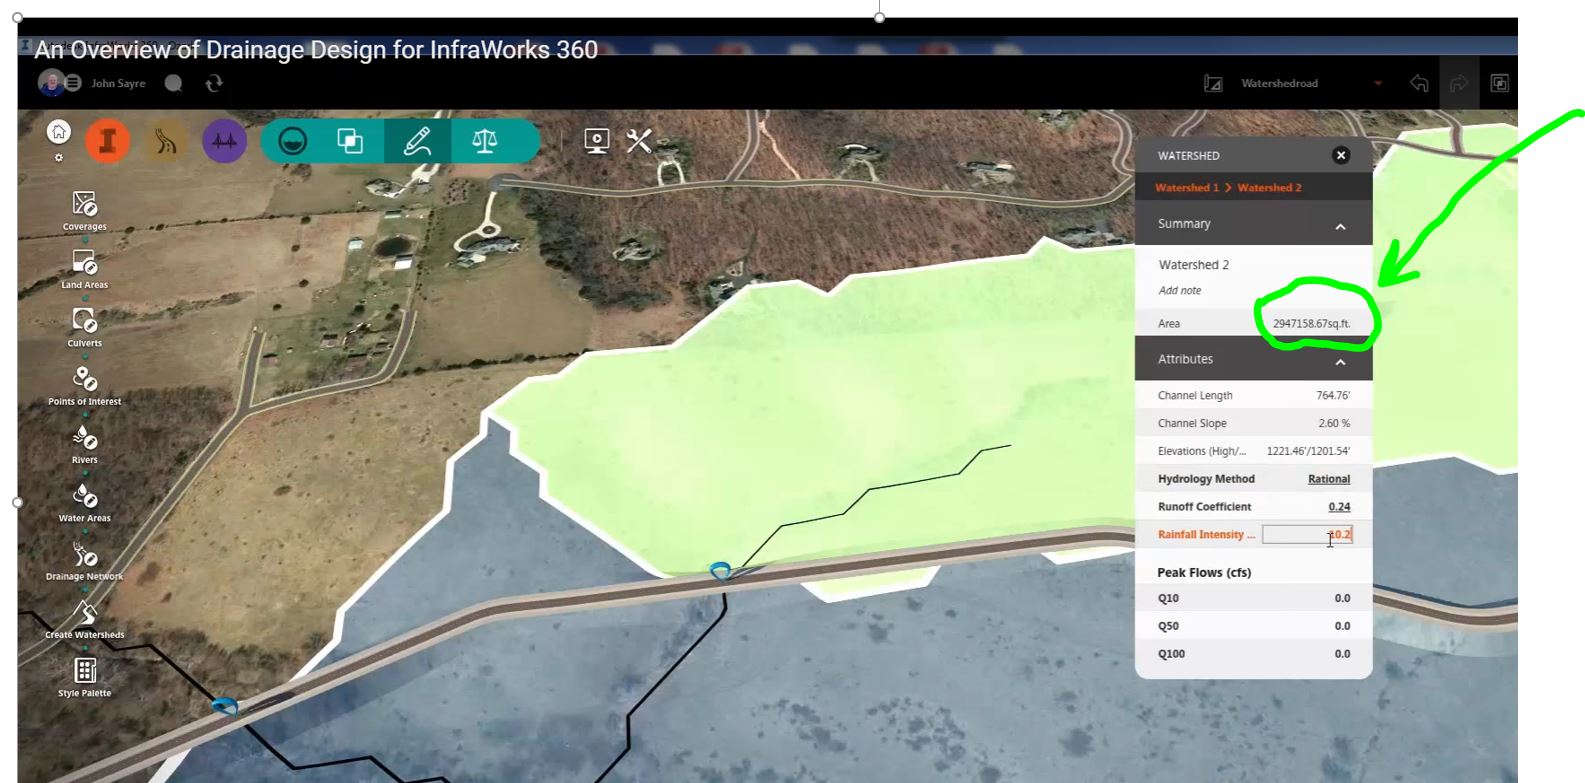Open the purple bridge design icon
The height and width of the screenshot is (783, 1585).
(x=224, y=141)
